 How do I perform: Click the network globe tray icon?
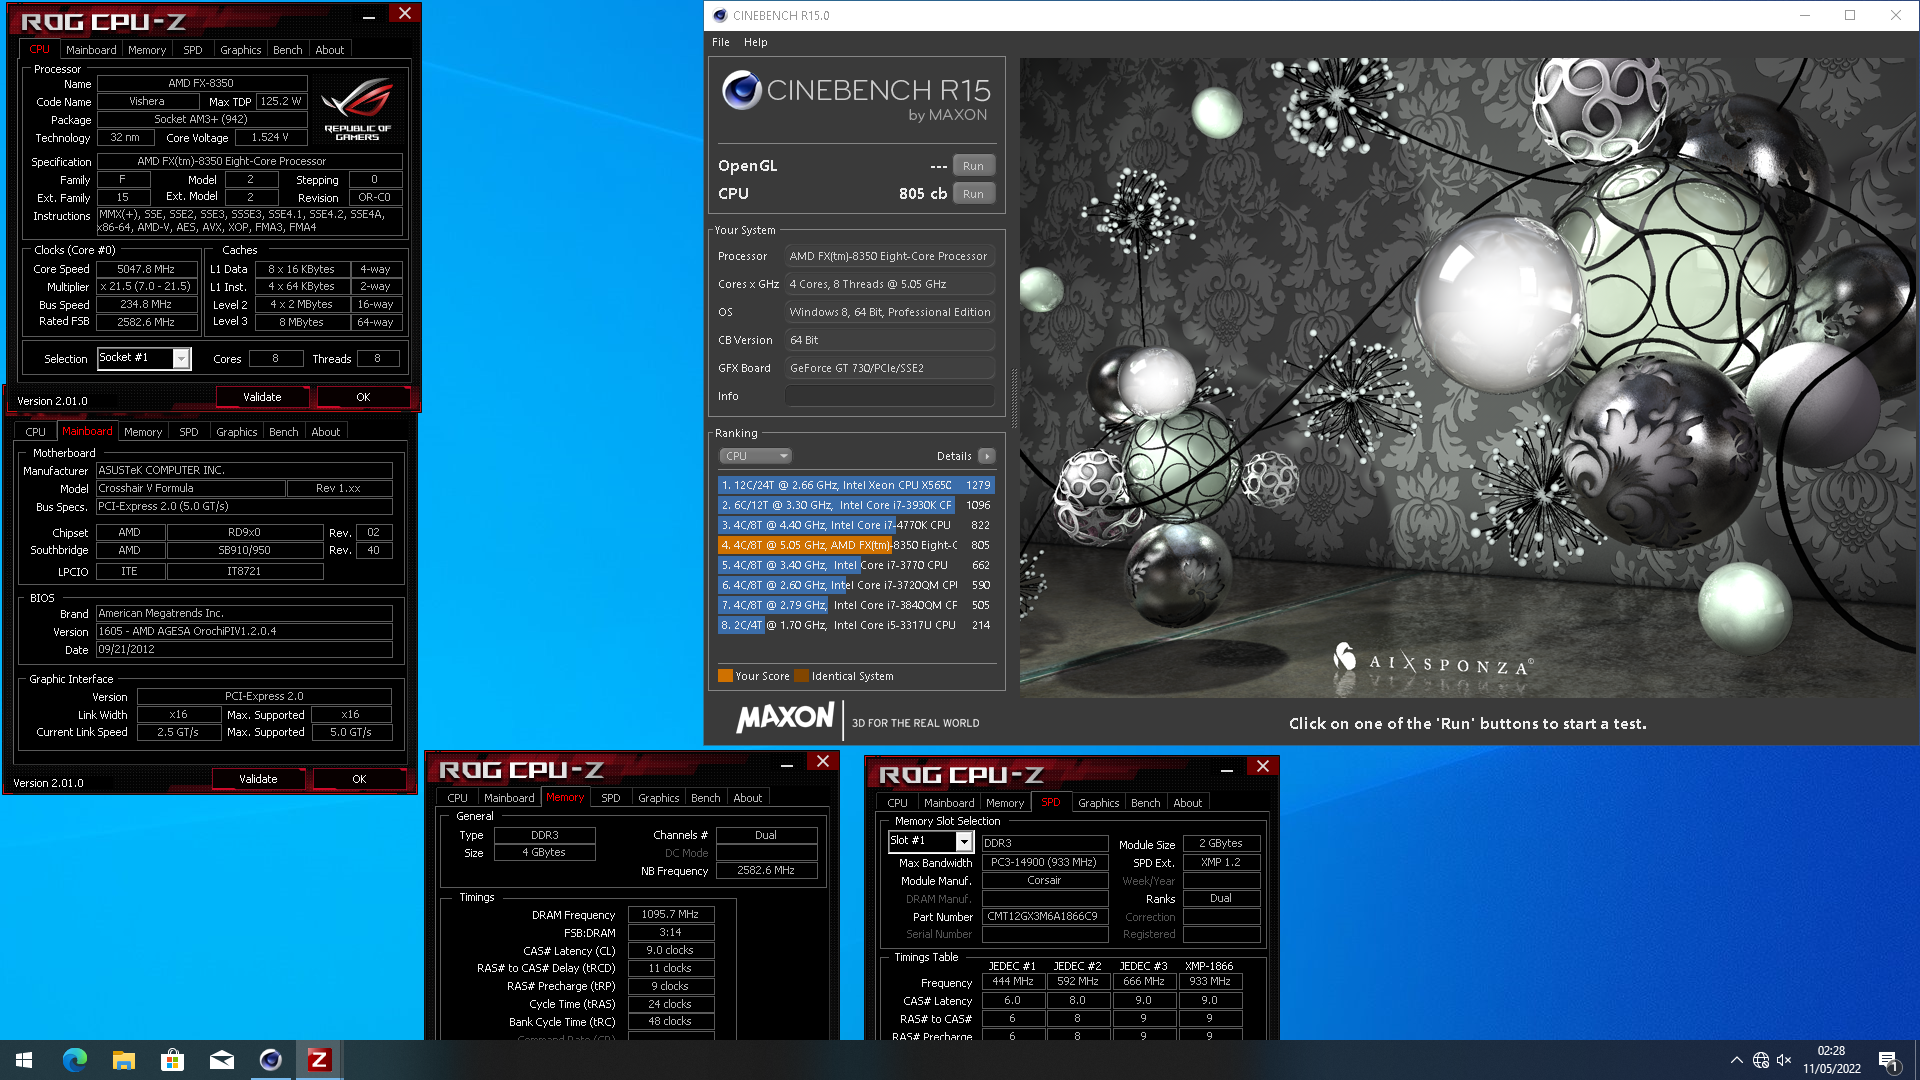(1761, 1060)
